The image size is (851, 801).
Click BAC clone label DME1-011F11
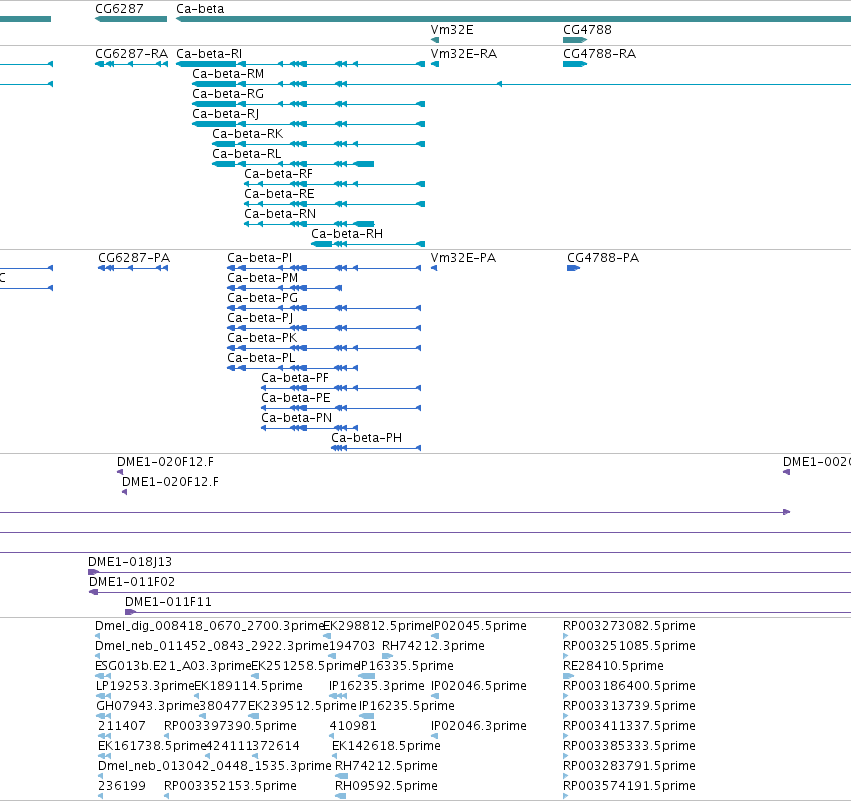coord(168,602)
